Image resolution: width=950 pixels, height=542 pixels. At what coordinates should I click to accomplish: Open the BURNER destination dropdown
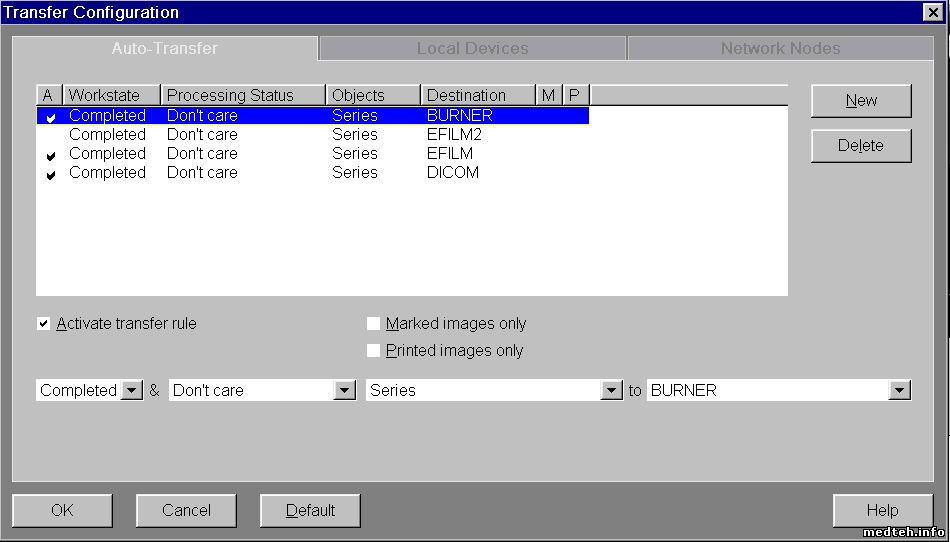point(900,391)
